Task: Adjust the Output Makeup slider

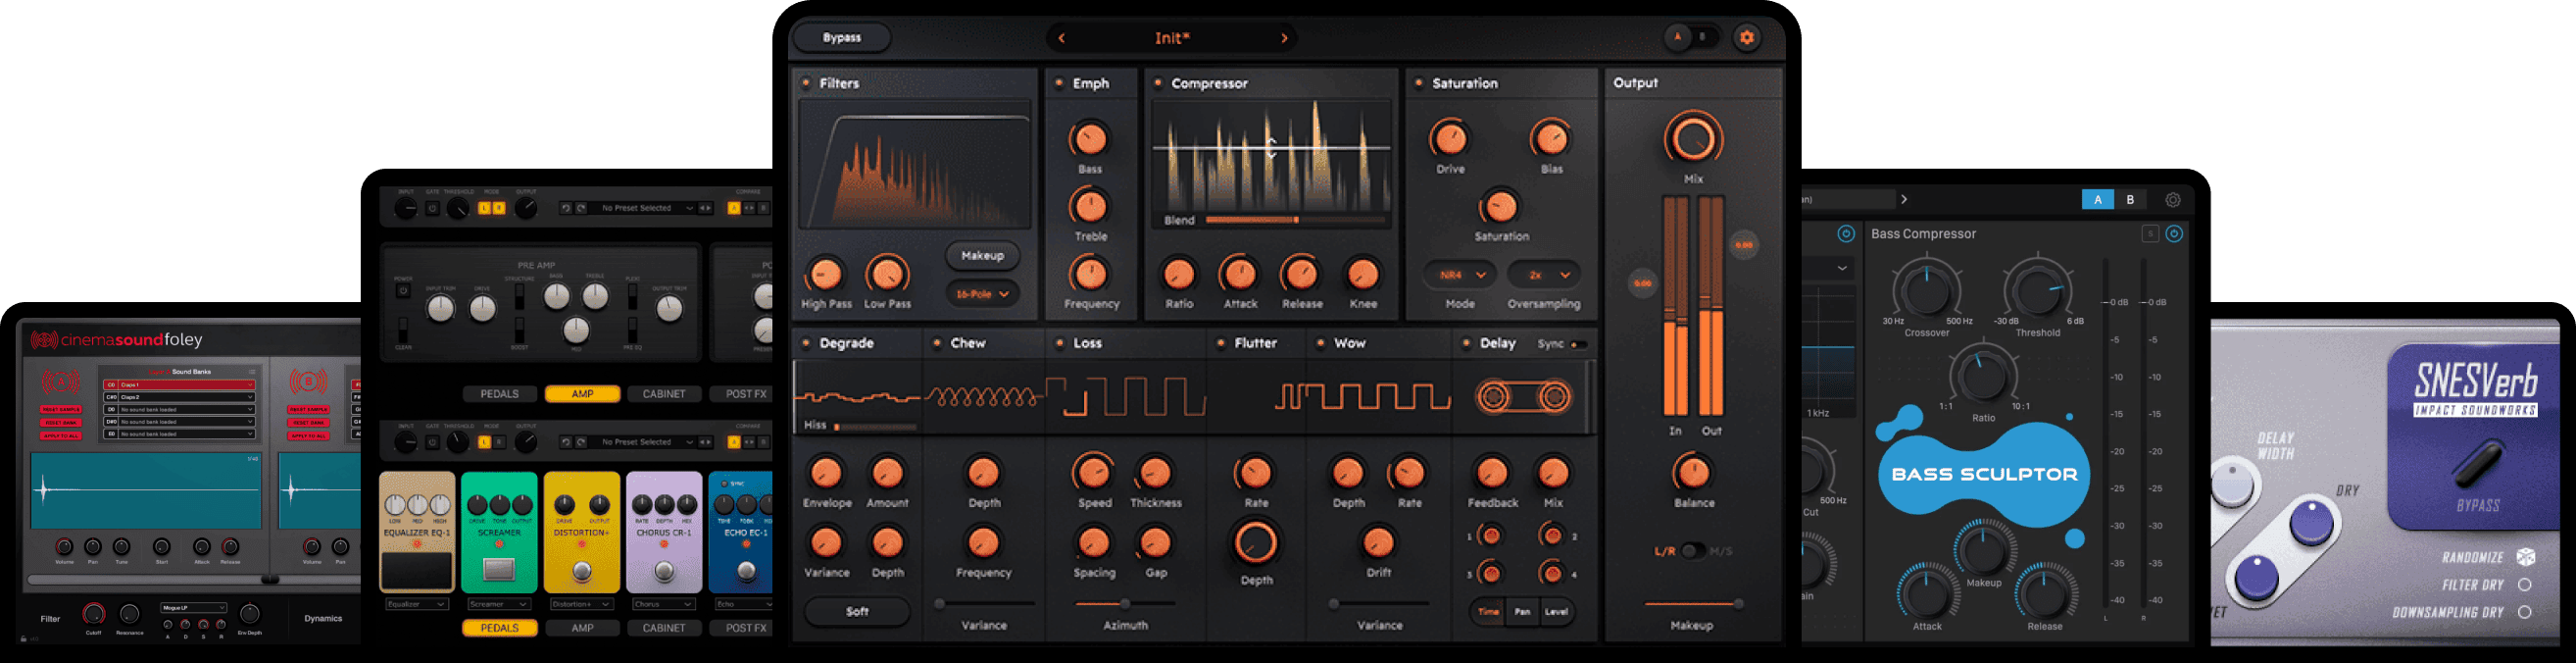Action: (1693, 604)
